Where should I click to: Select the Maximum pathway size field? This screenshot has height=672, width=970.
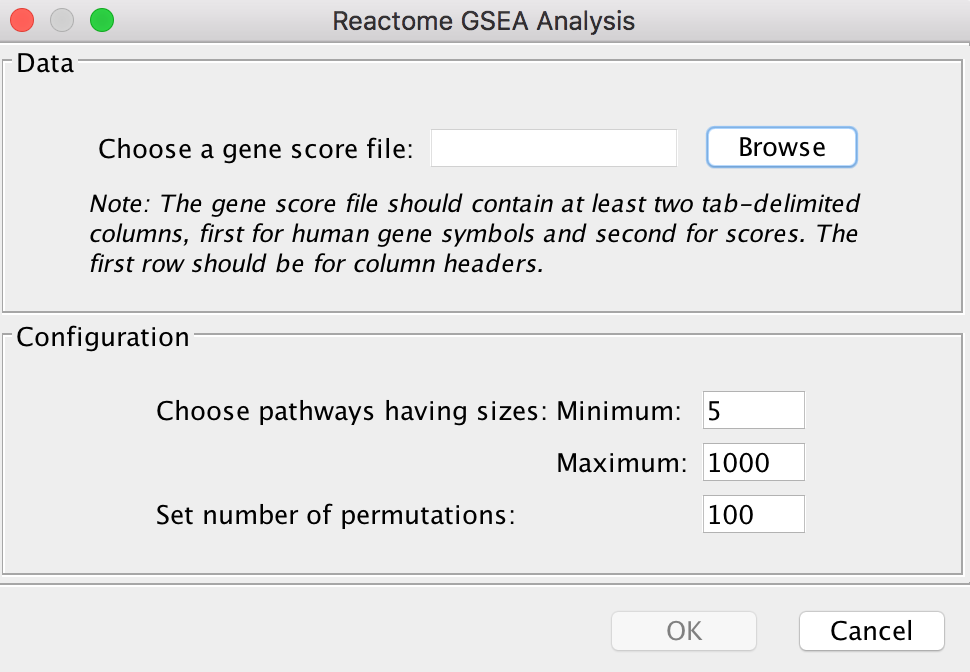click(753, 462)
